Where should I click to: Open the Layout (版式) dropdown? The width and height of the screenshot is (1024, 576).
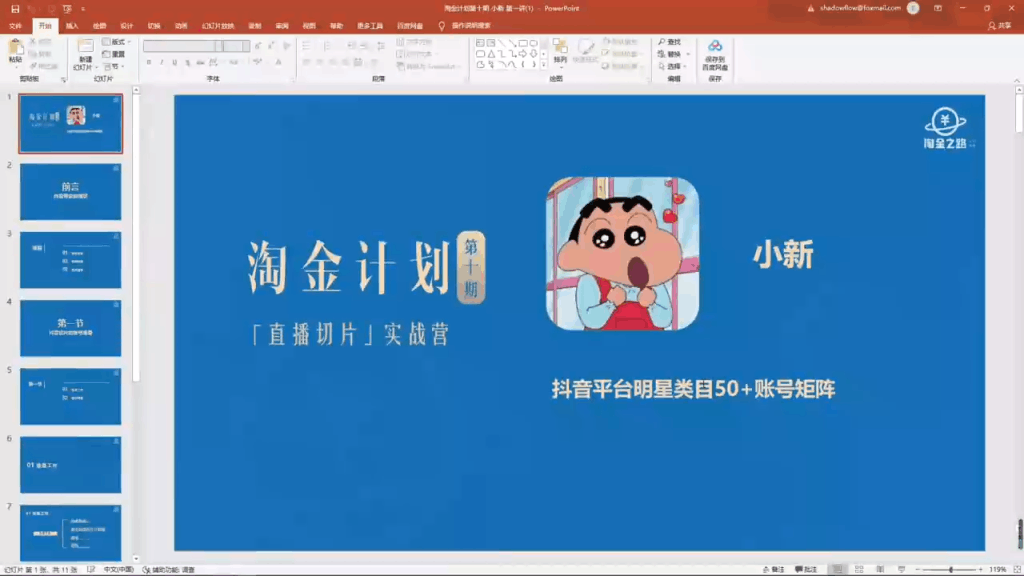point(116,42)
